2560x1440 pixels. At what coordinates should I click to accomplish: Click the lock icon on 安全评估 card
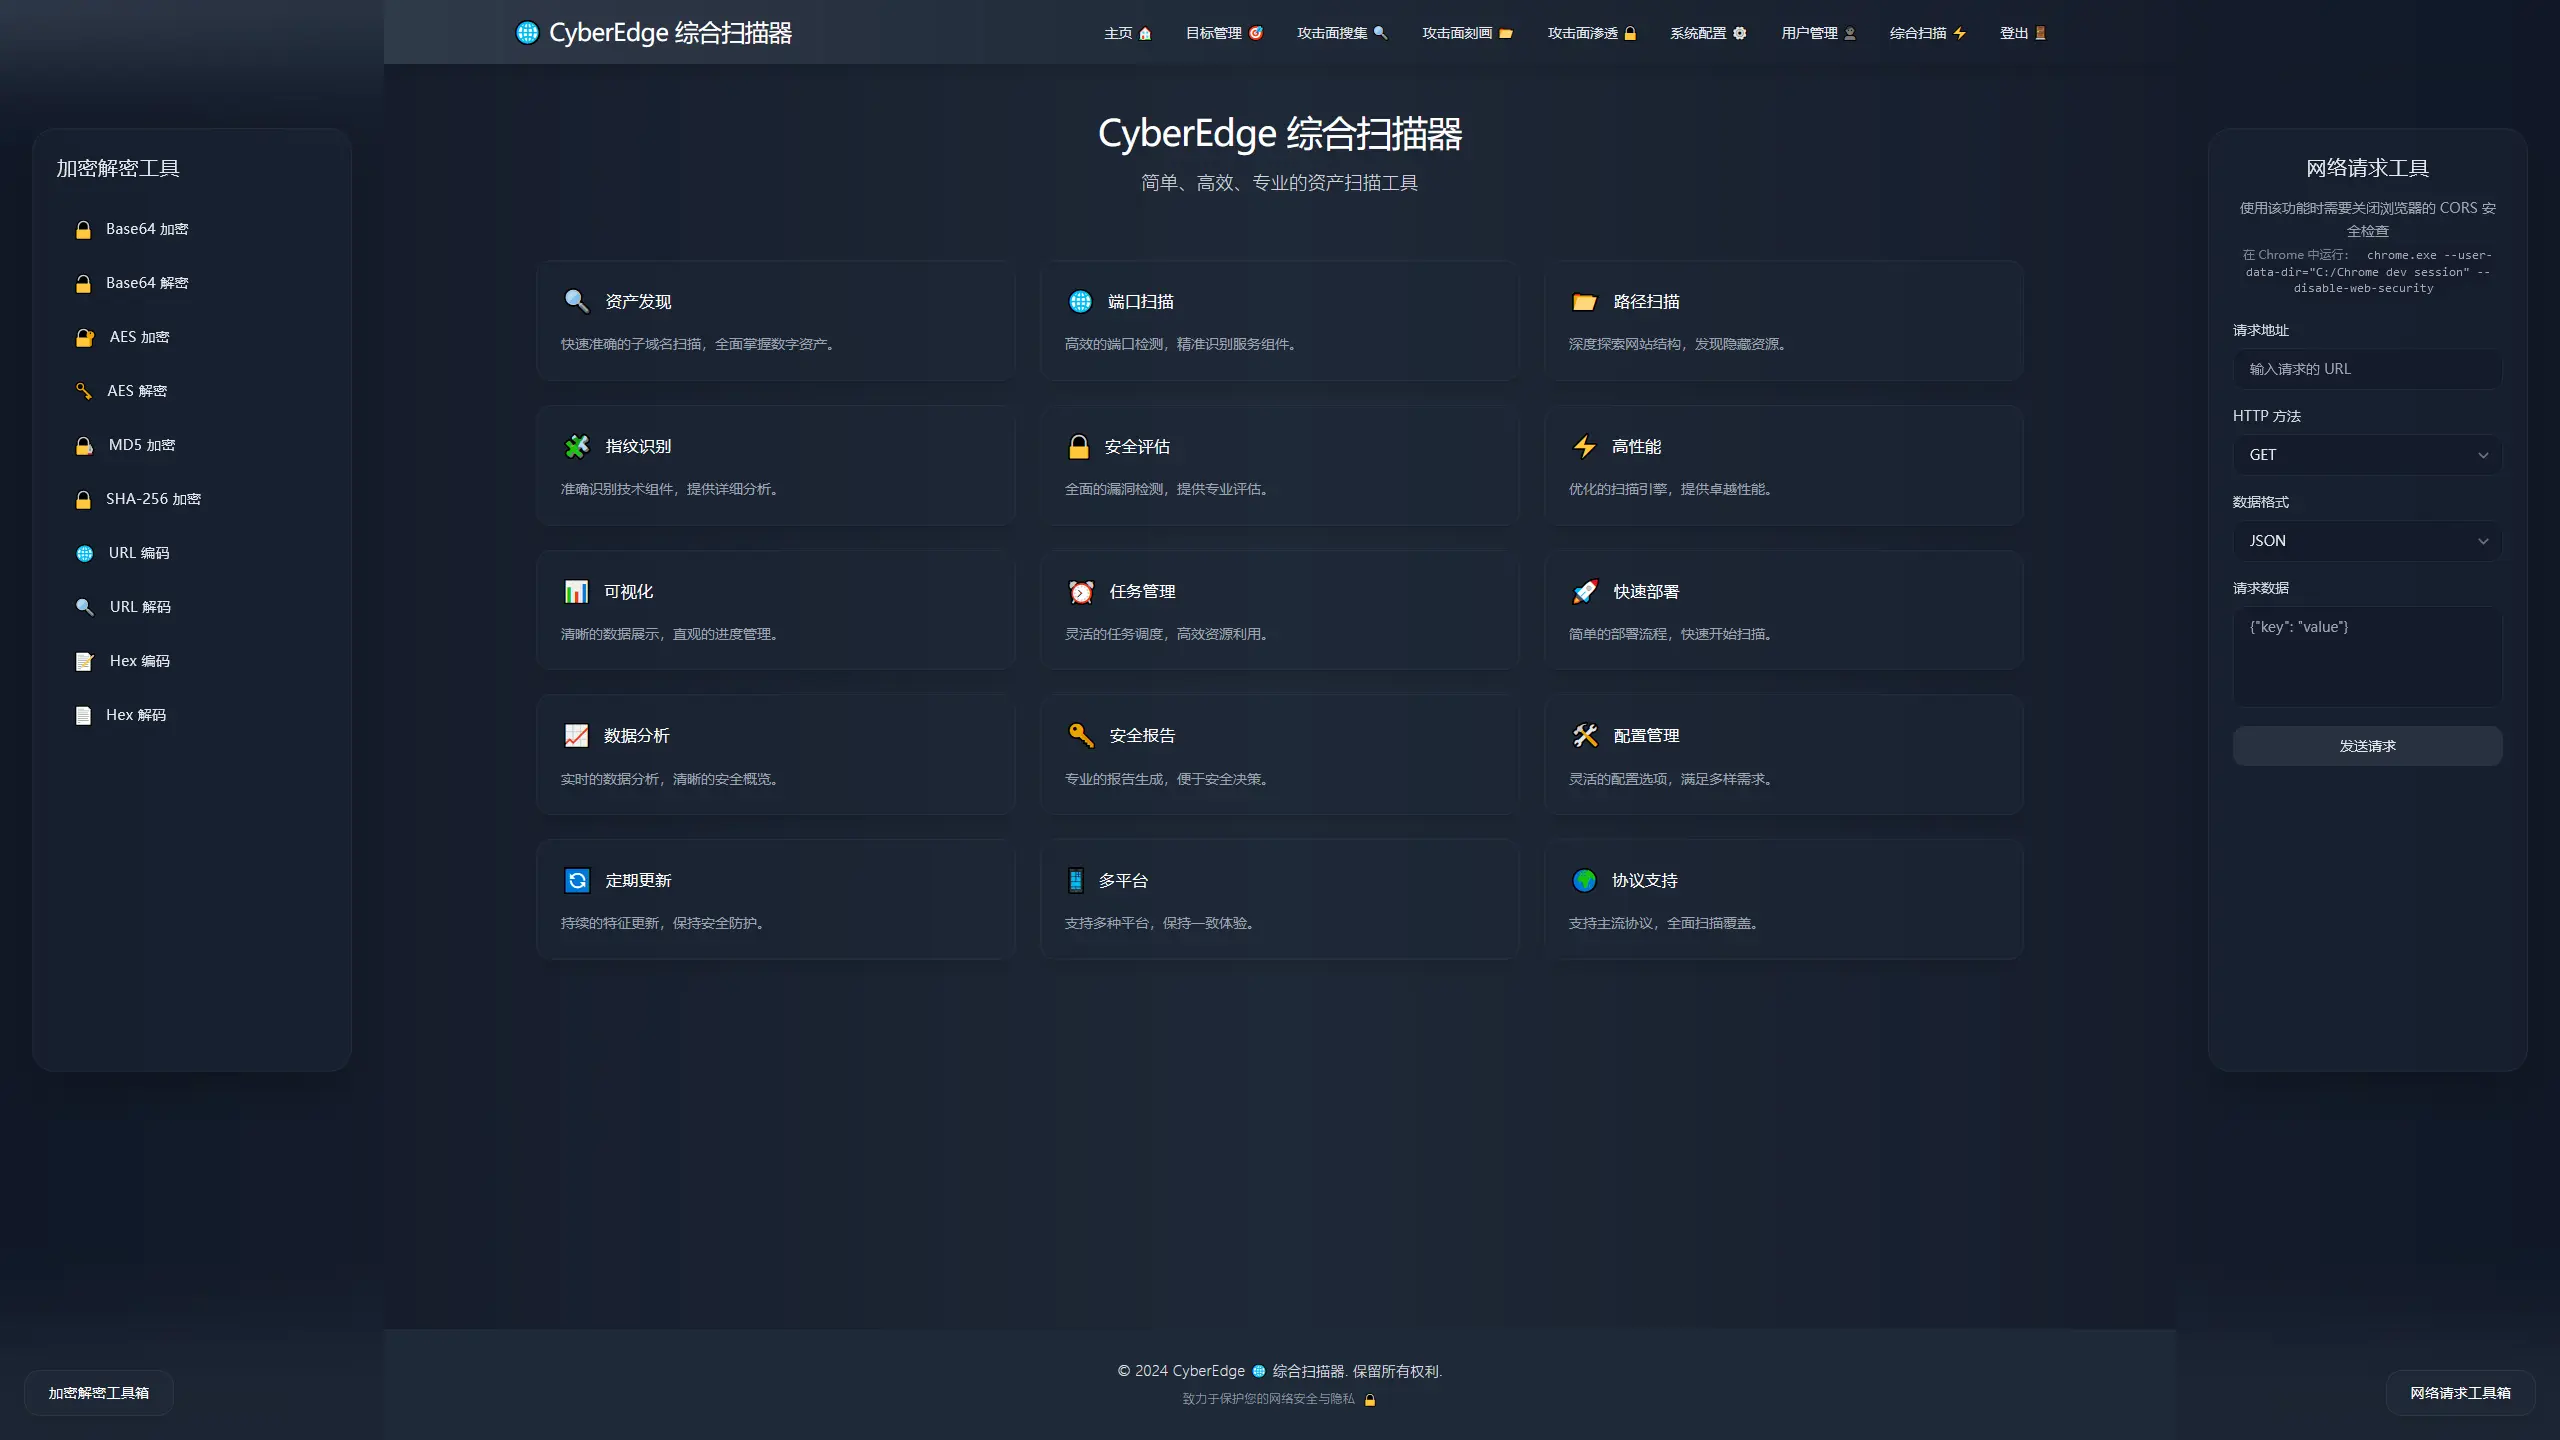pos(1079,446)
